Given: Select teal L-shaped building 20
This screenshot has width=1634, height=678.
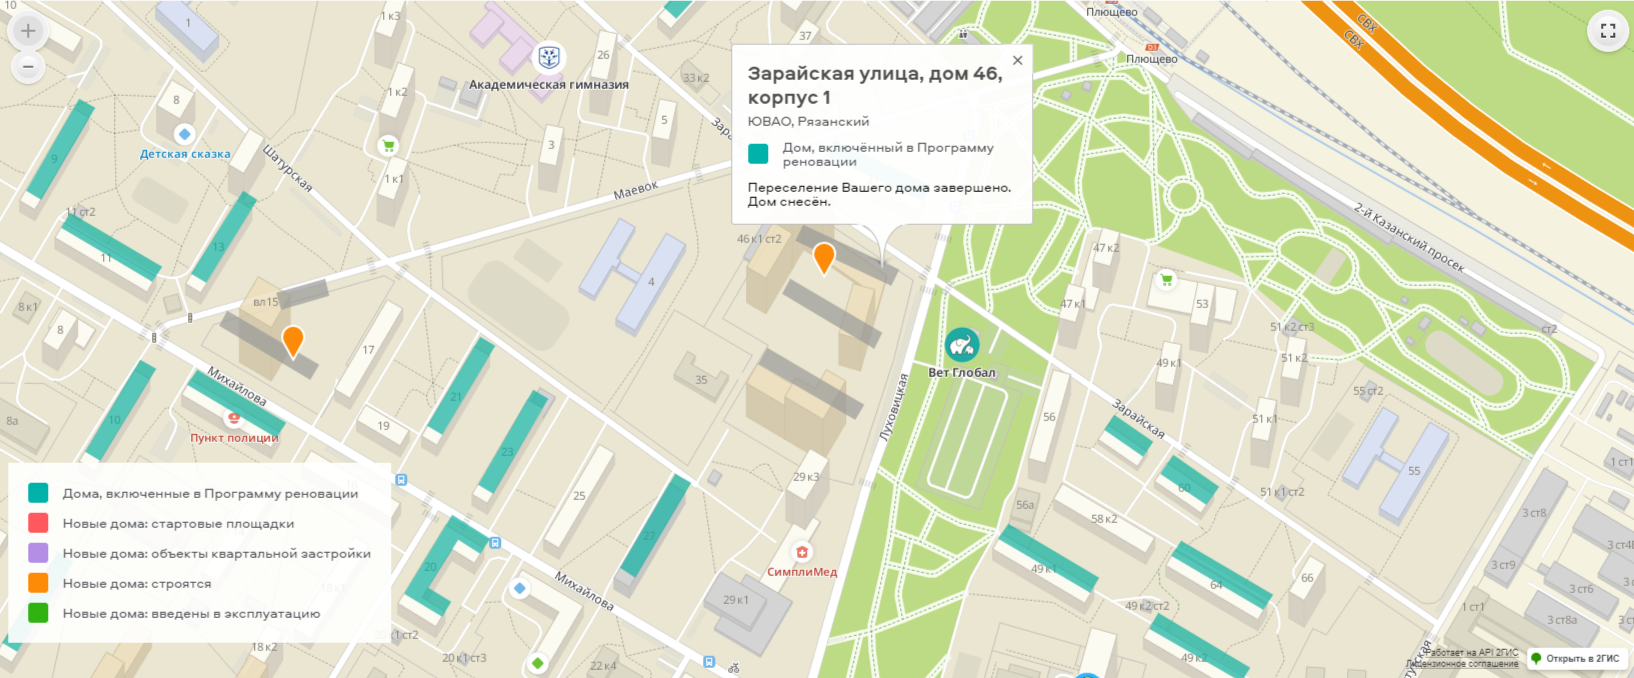Looking at the screenshot, I should pos(438,568).
